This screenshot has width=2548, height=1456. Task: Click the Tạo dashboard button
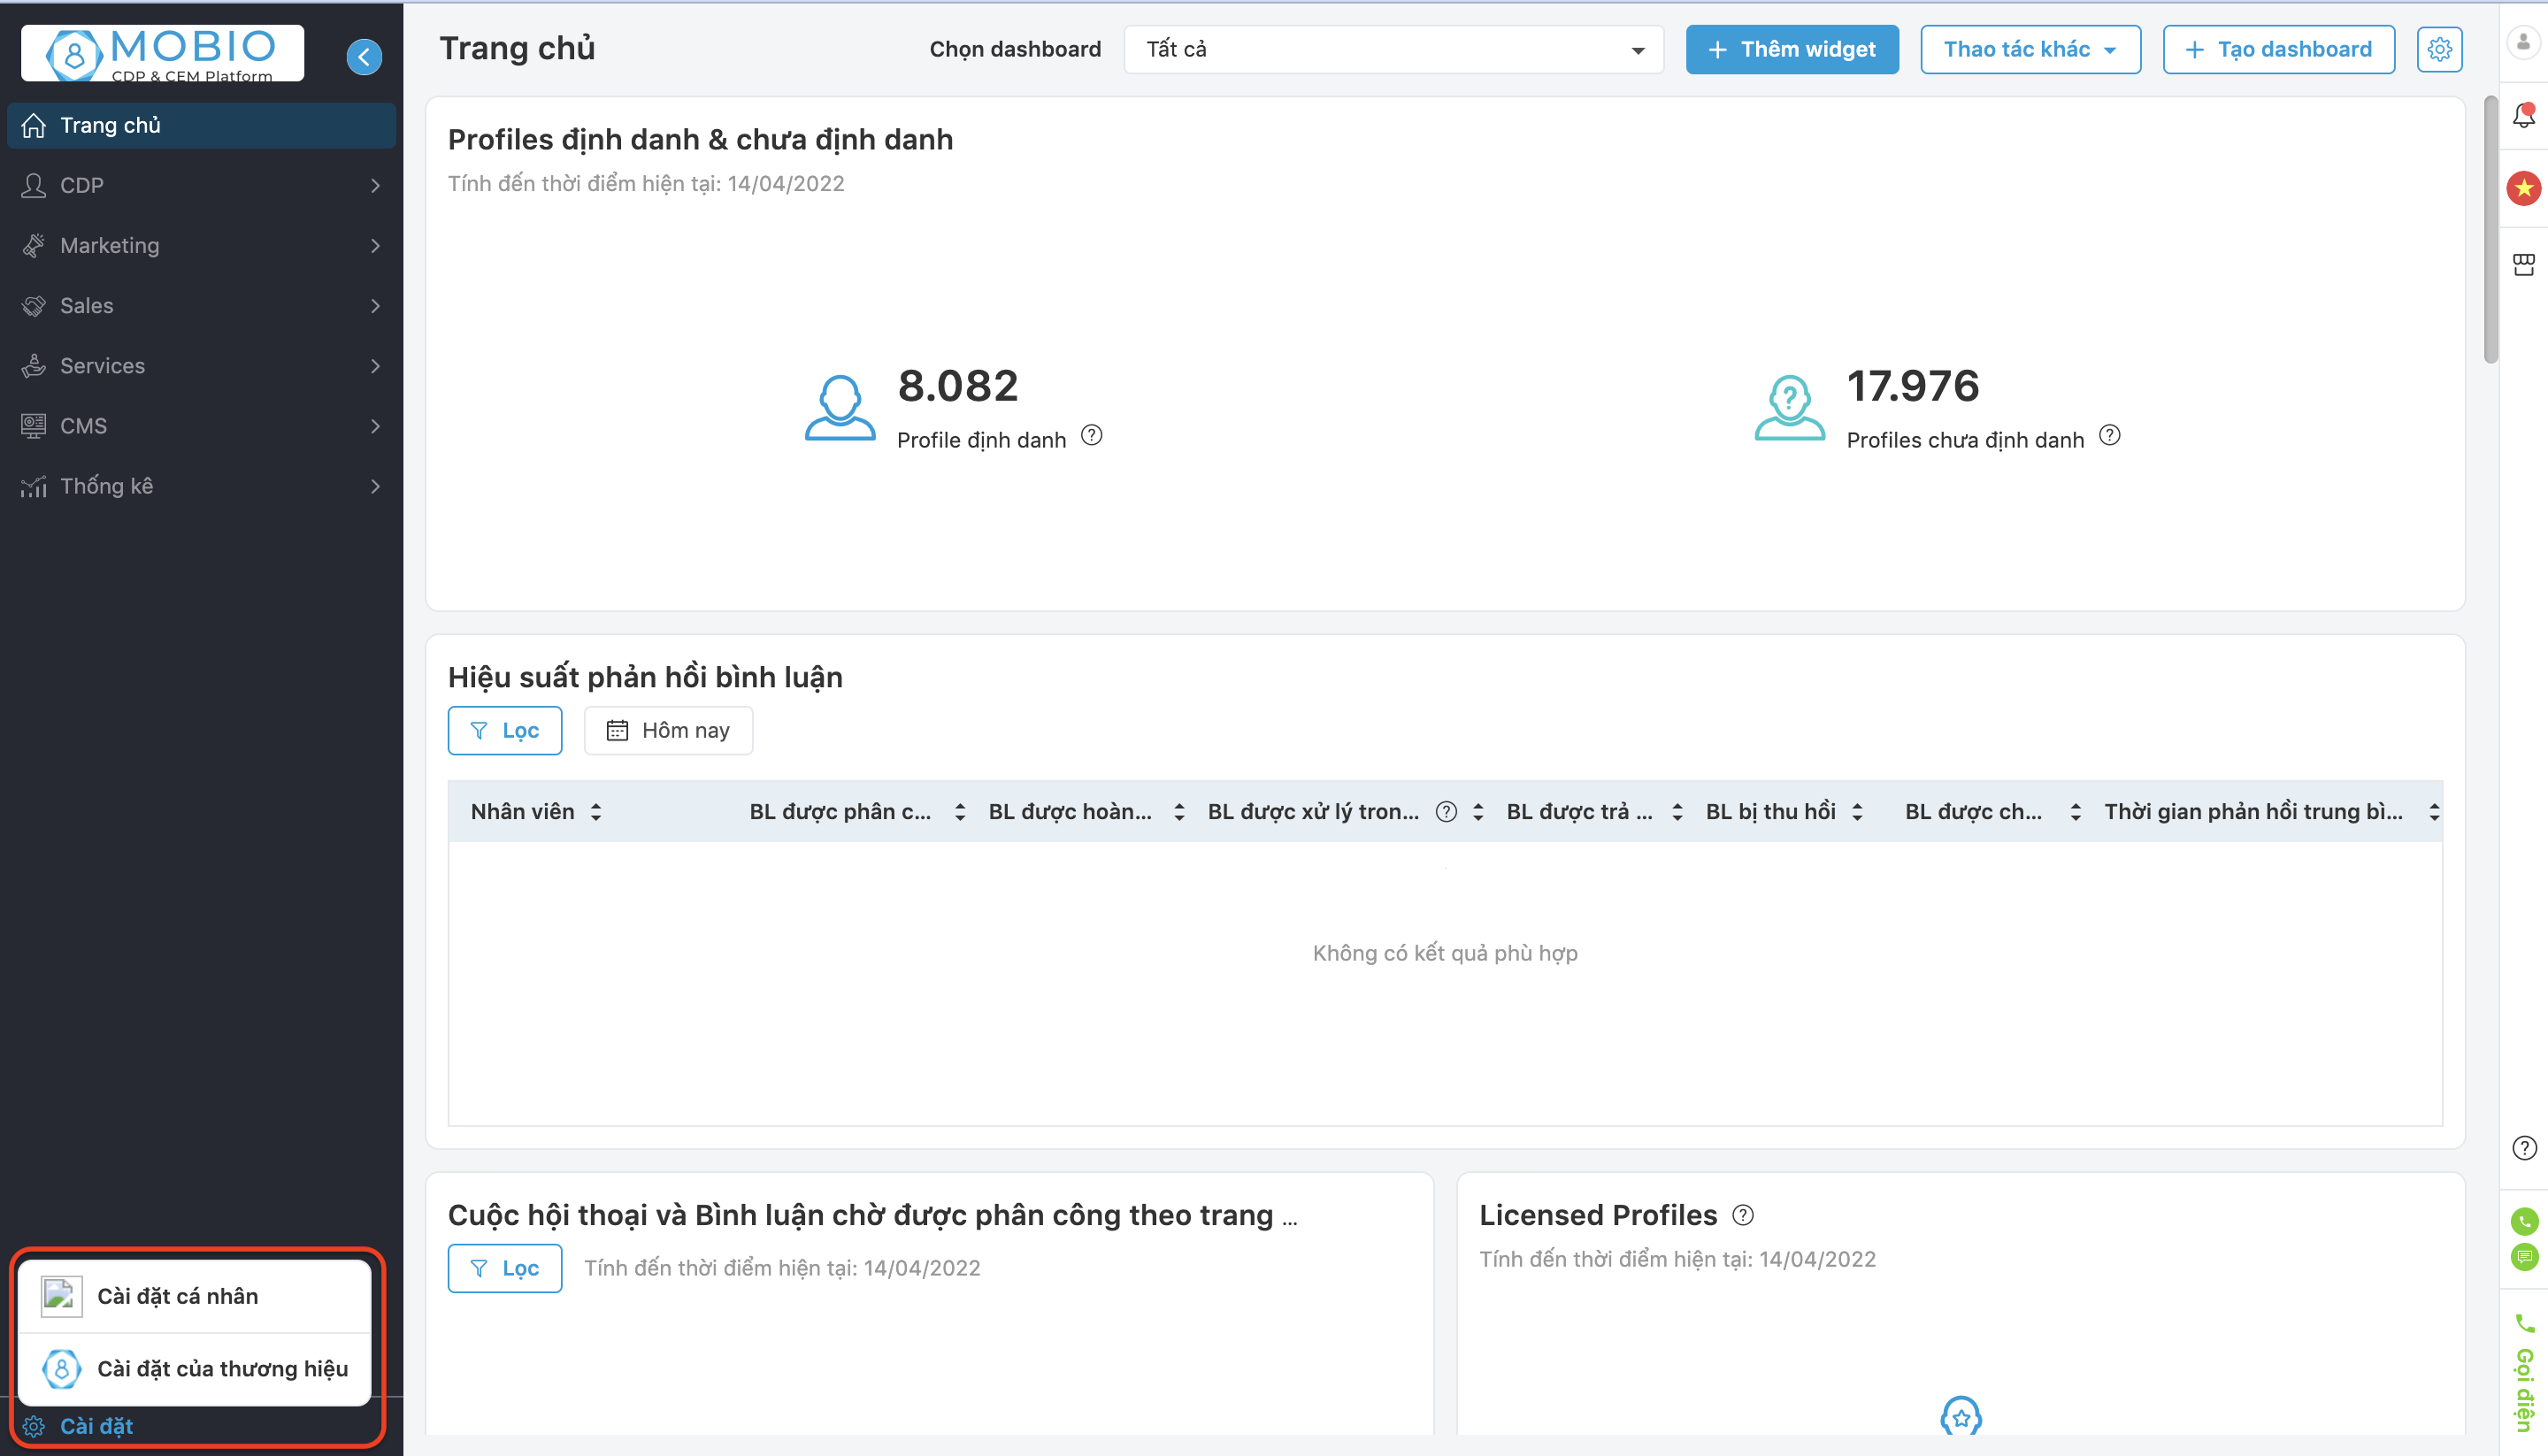(x=2278, y=49)
